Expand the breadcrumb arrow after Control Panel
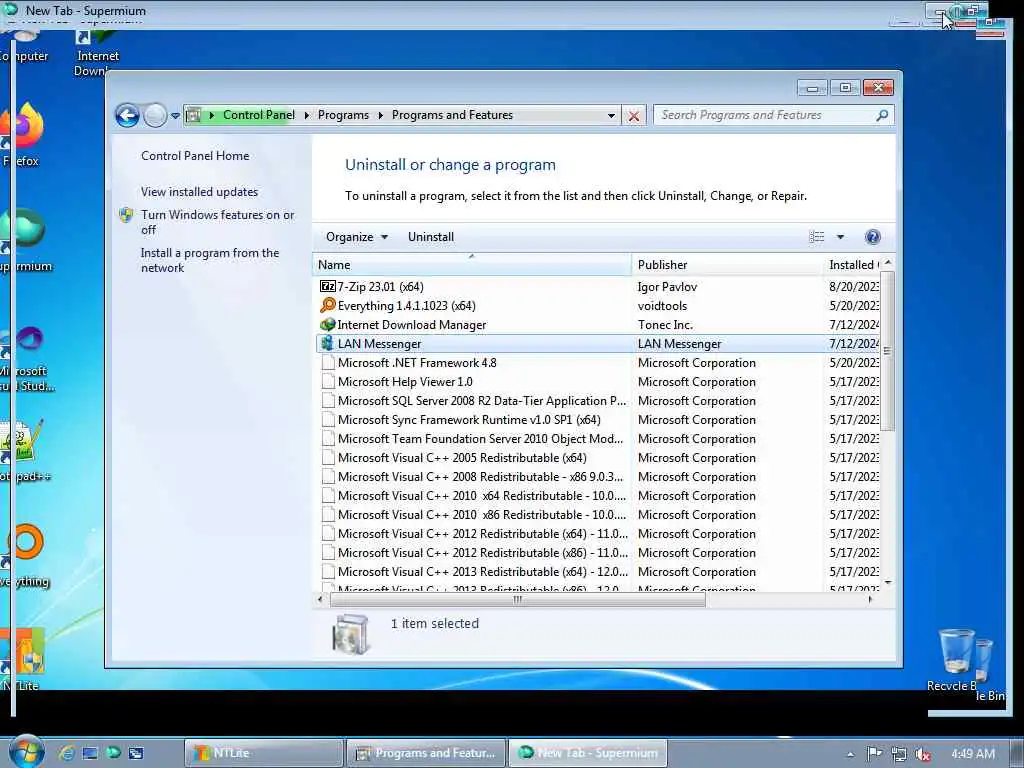Viewport: 1024px width, 768px height. [x=306, y=116]
